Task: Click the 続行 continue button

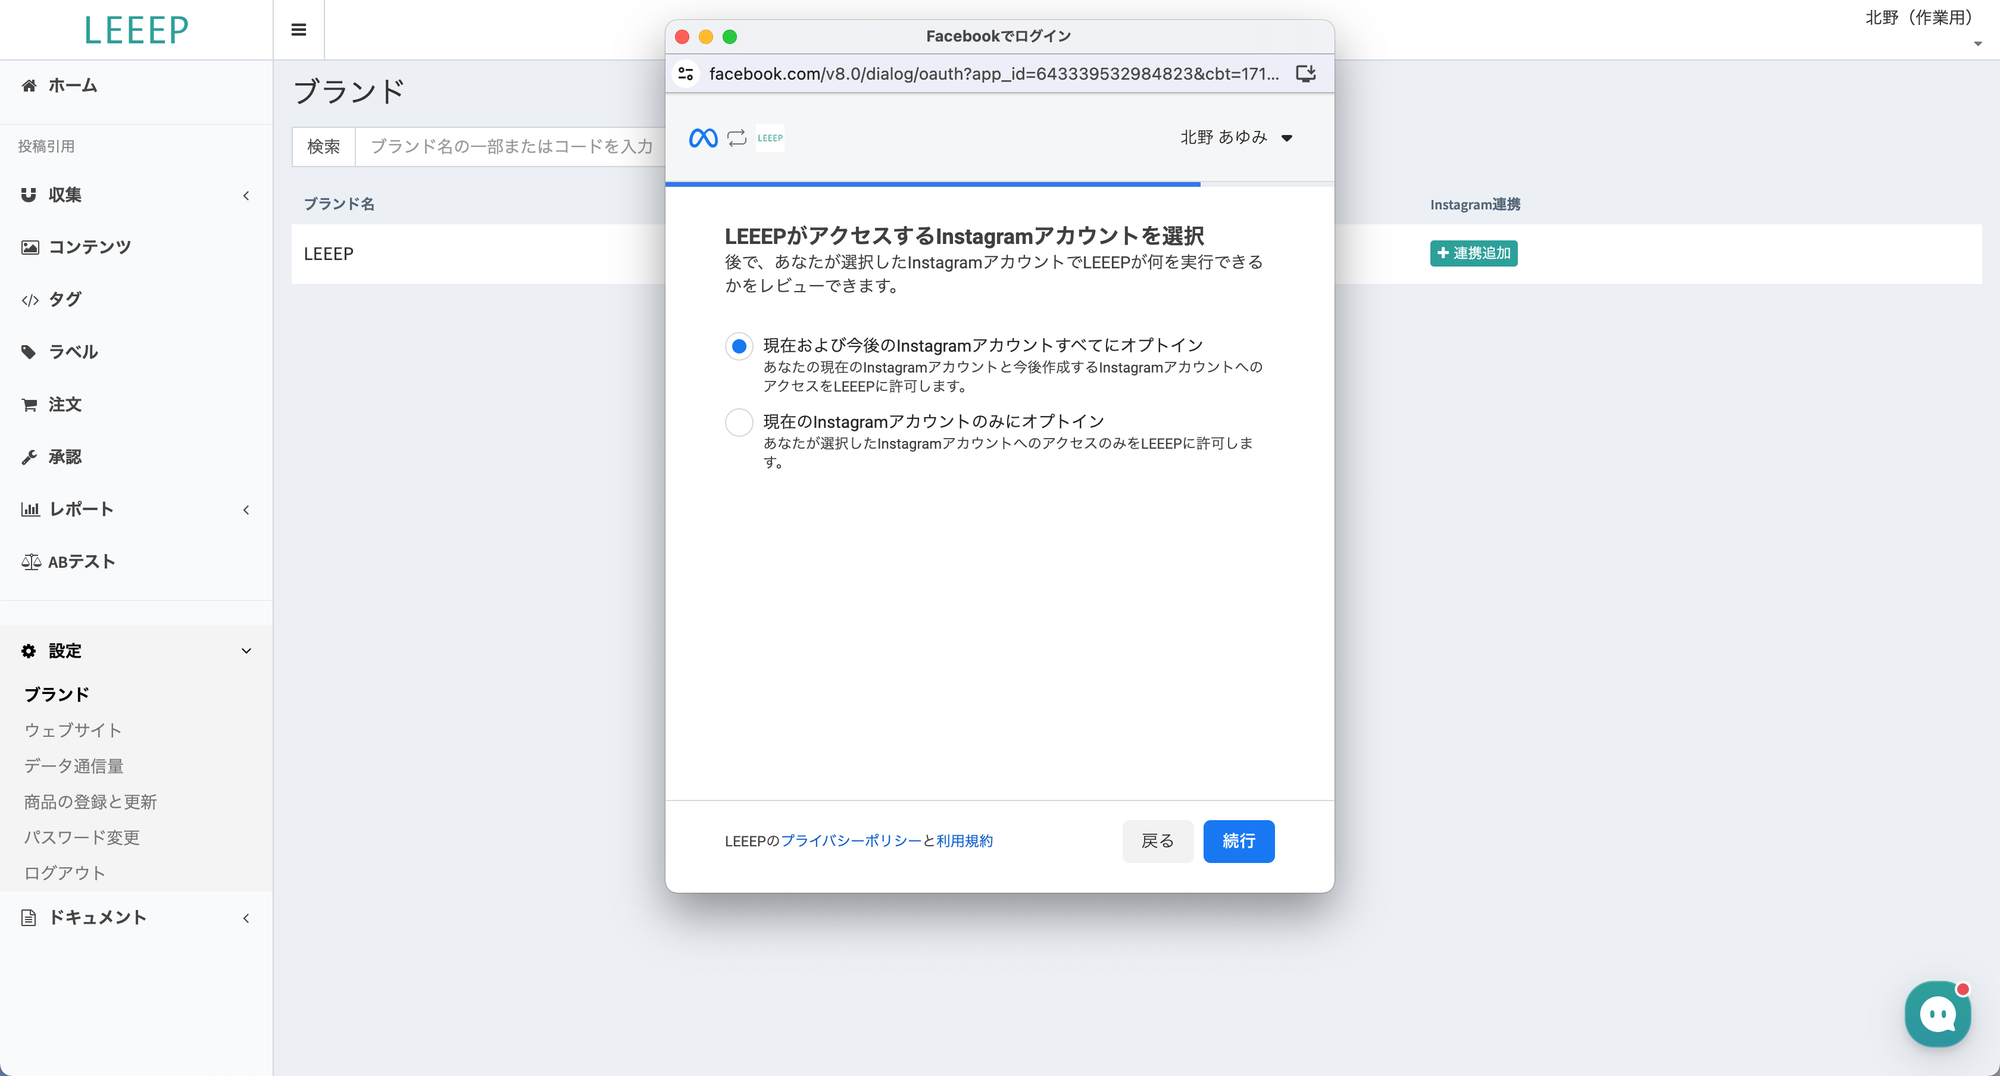Action: coord(1239,841)
